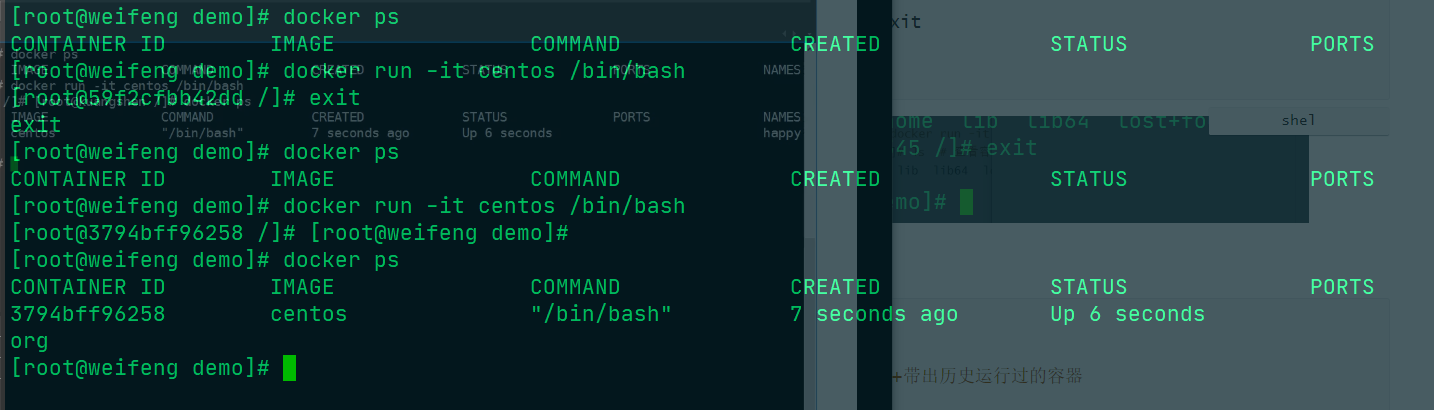Click the bright green quoted "/bin/bash" command value
The width and height of the screenshot is (1434, 410).
point(601,314)
